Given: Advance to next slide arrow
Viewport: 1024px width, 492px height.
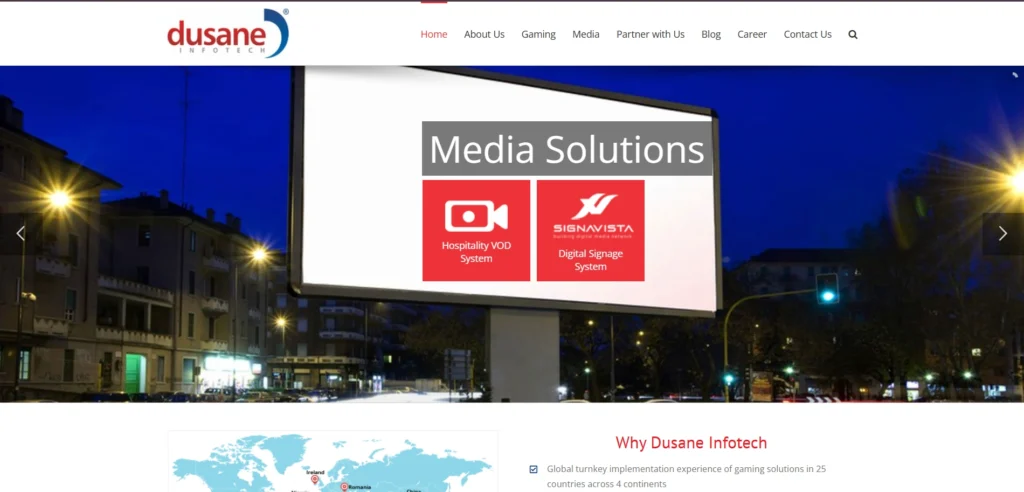Looking at the screenshot, I should (1002, 233).
